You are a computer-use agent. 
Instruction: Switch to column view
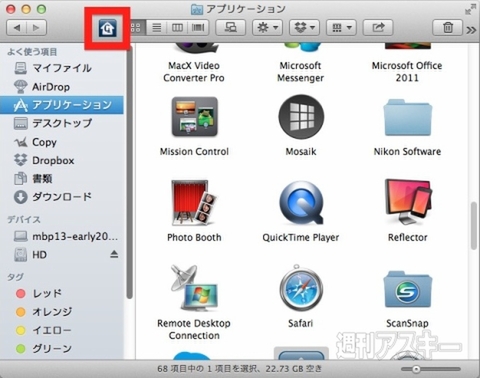click(177, 28)
